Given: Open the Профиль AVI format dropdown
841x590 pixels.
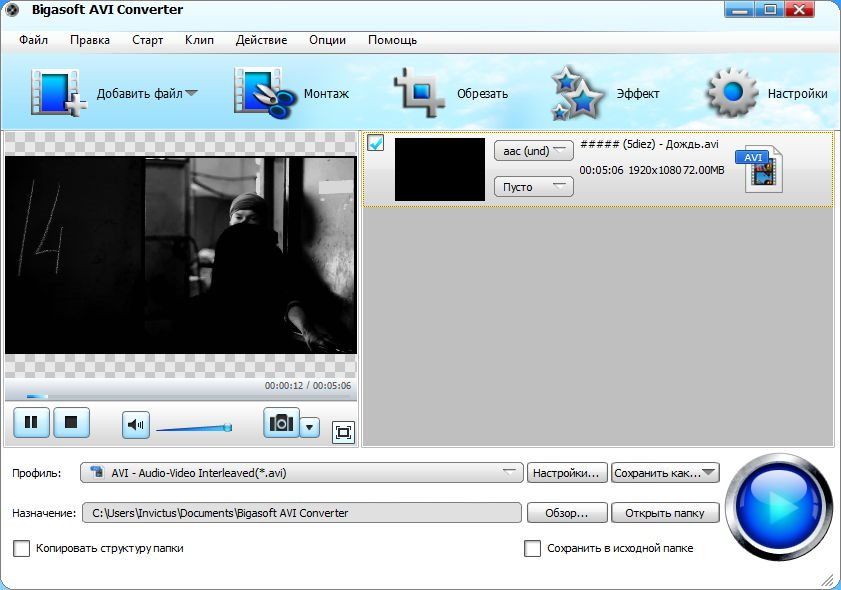Looking at the screenshot, I should (x=303, y=473).
